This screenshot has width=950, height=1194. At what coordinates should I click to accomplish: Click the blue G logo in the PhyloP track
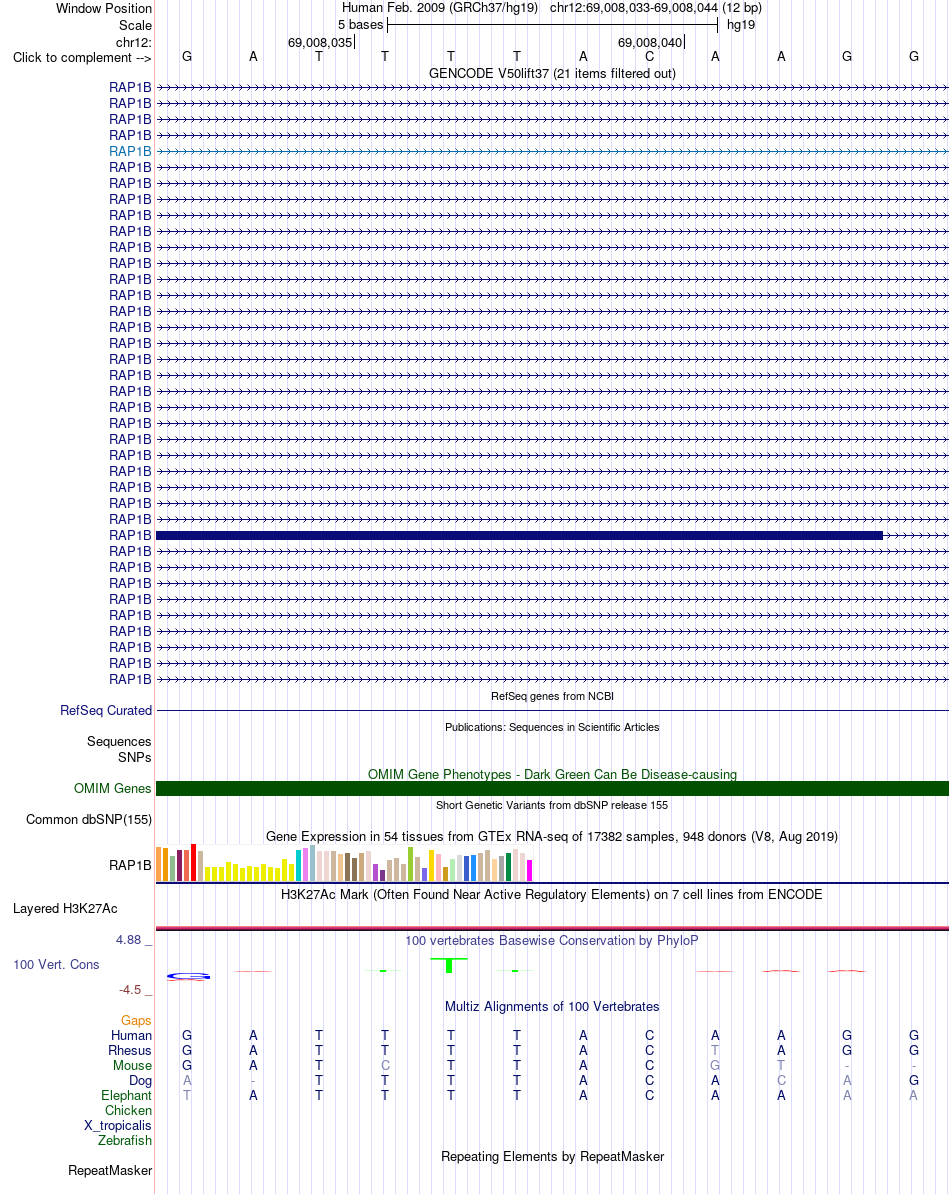pyautogui.click(x=188, y=976)
